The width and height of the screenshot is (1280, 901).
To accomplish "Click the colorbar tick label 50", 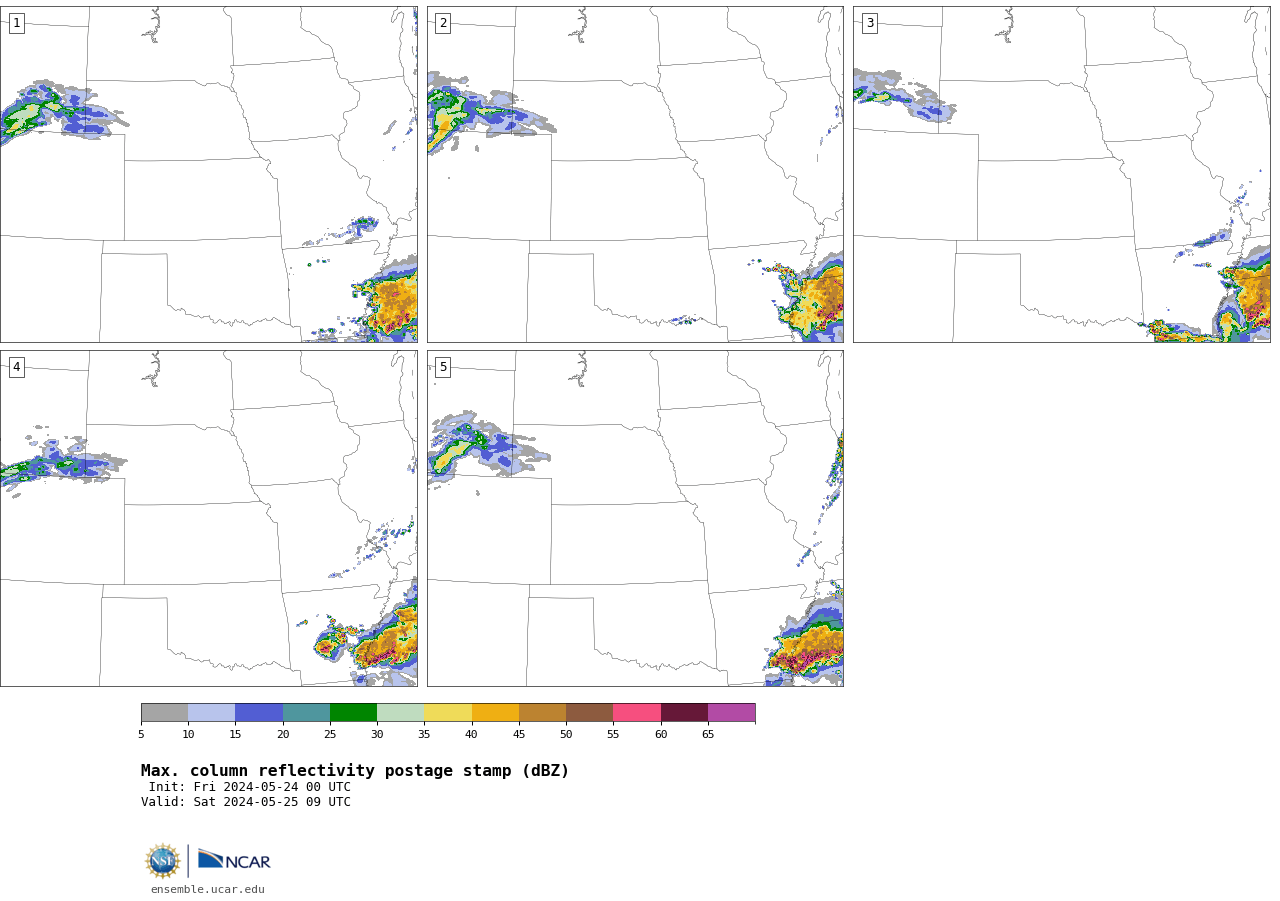I will point(566,735).
